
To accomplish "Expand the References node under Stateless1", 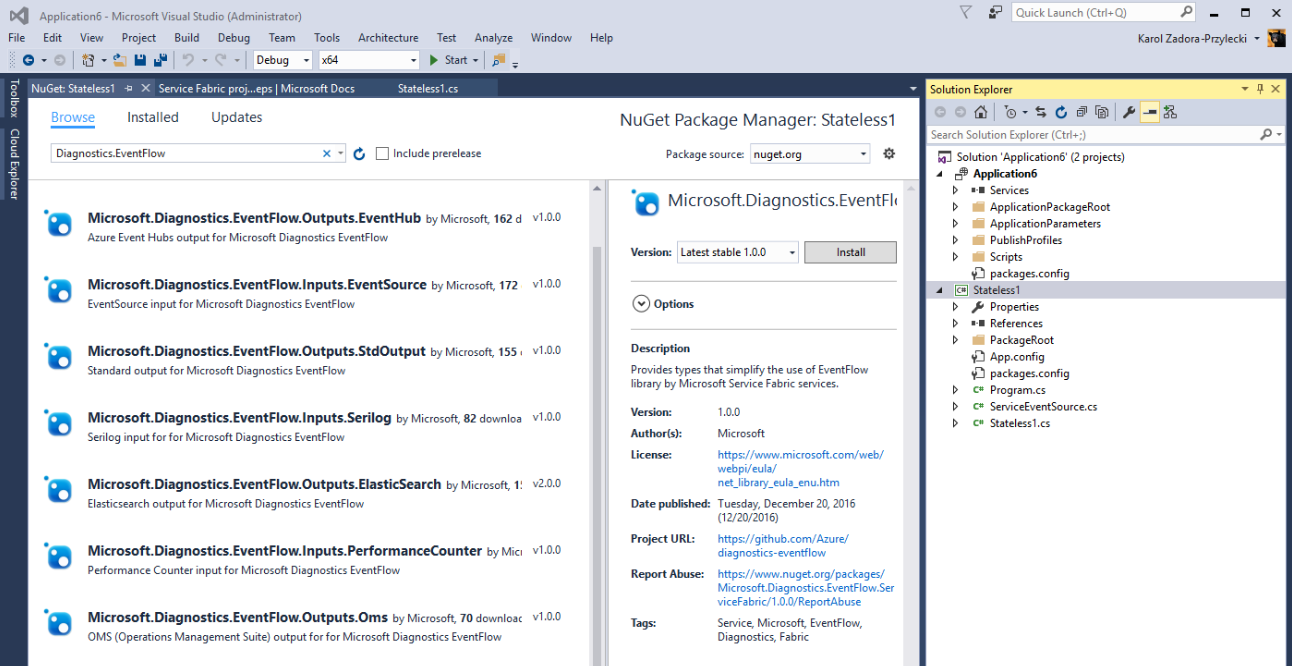I will pyautogui.click(x=955, y=323).
